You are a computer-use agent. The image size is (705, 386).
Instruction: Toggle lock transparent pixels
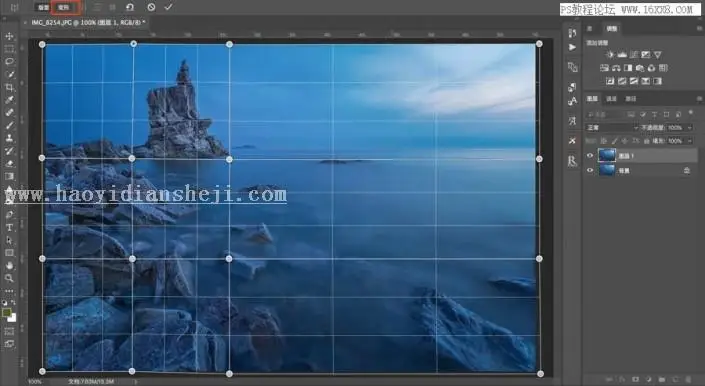604,141
